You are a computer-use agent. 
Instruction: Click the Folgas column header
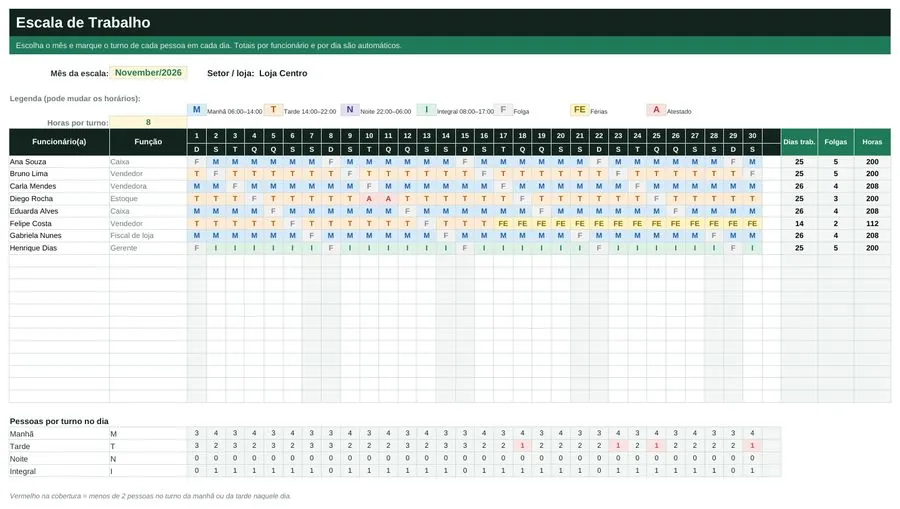[x=836, y=142]
